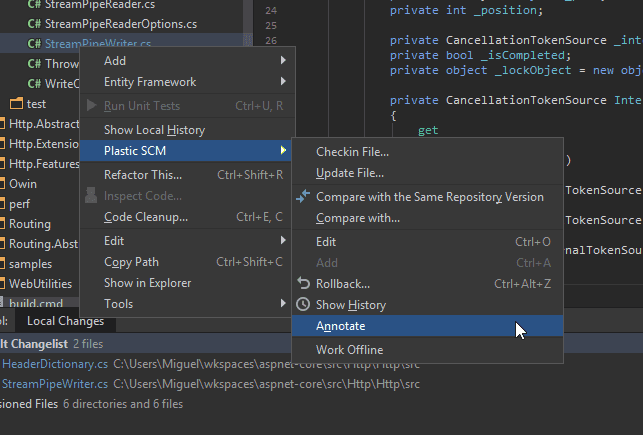Viewport: 643px width, 435px height.
Task: Click the Code Cleanup broom icon
Action: 92,217
